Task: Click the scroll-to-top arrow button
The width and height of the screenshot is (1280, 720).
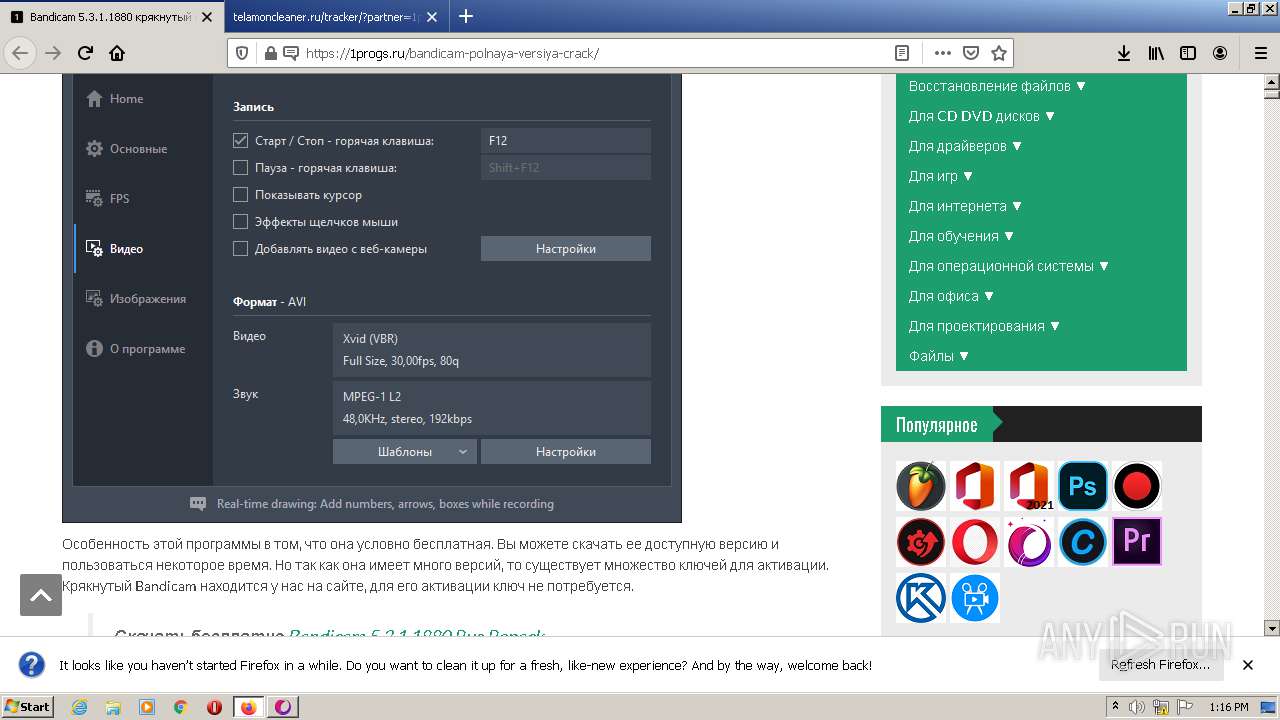Action: point(41,595)
